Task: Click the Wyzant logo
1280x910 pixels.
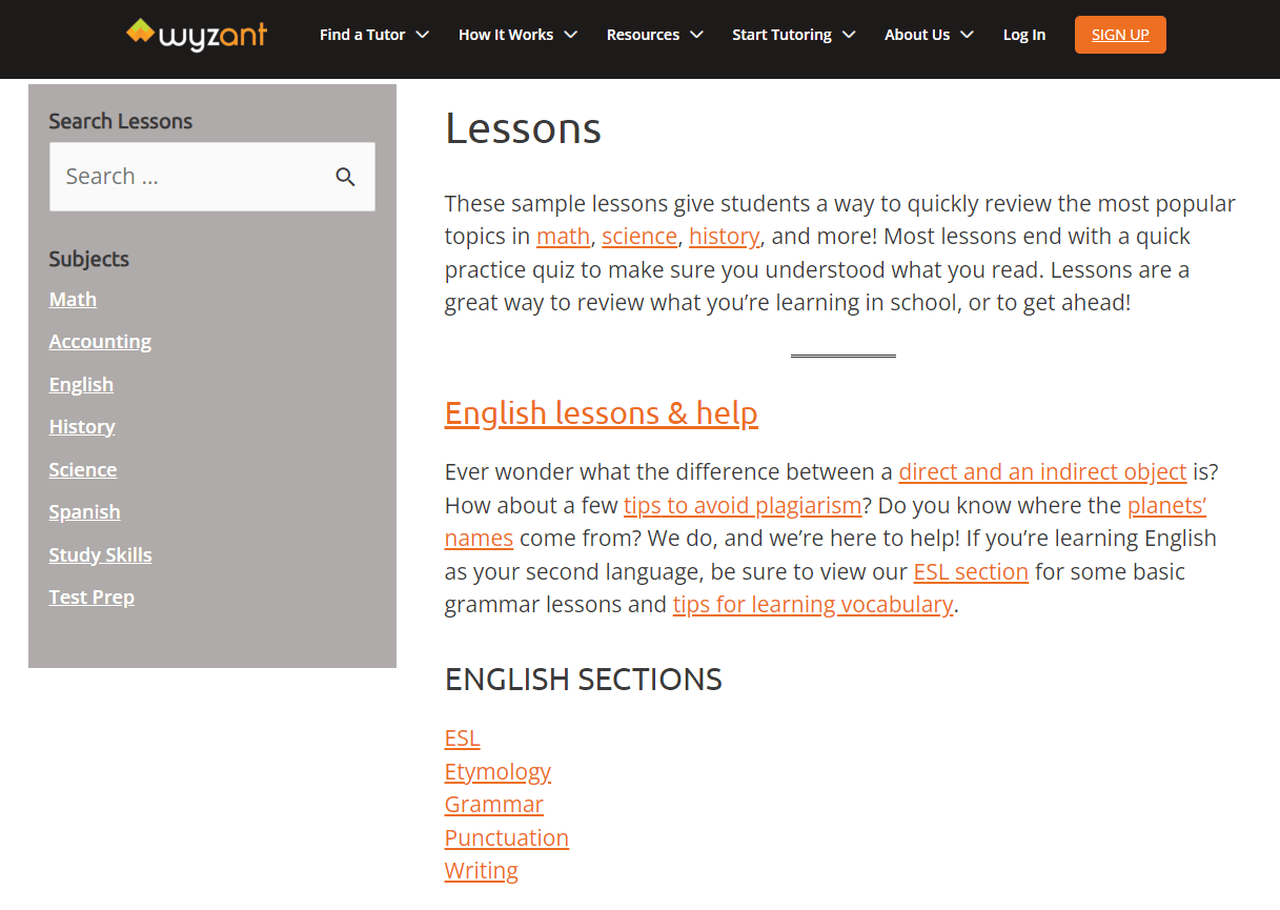Action: (x=196, y=33)
